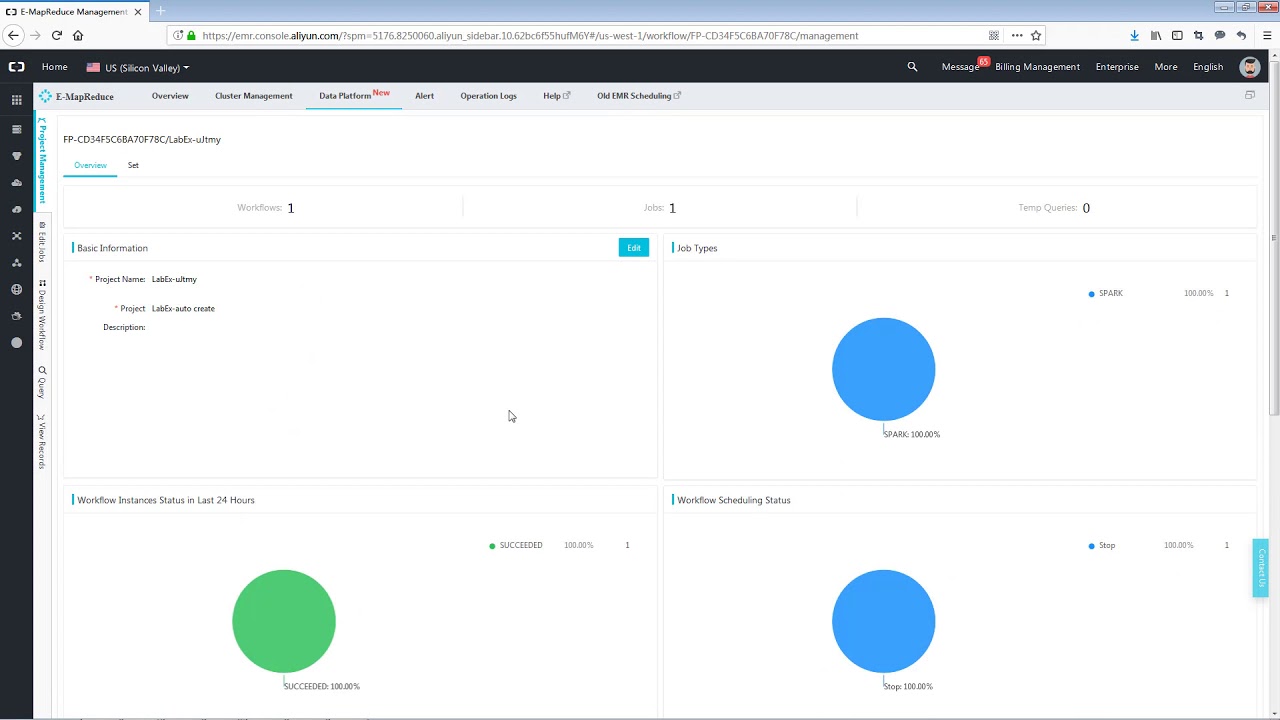The width and height of the screenshot is (1280, 720).
Task: Toggle the Stop legend entry in scheduling chart
Action: coord(1102,545)
